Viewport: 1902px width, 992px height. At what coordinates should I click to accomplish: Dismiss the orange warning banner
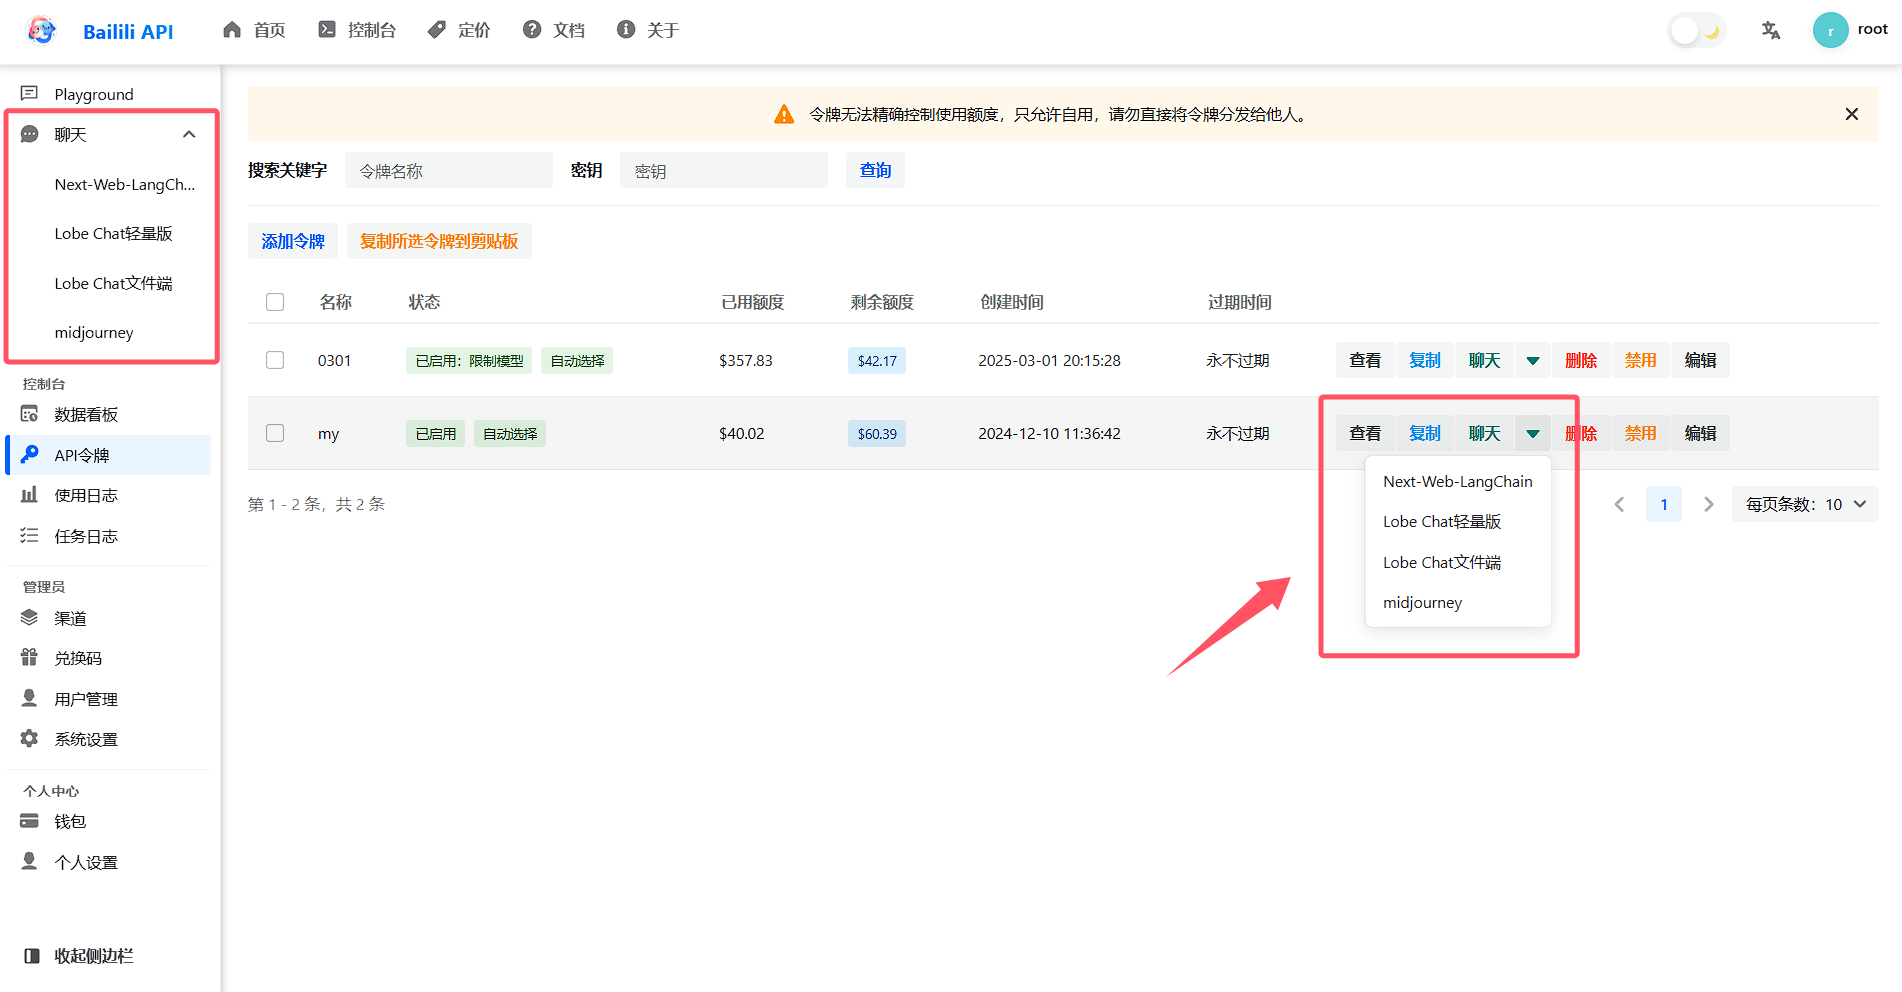click(1851, 114)
